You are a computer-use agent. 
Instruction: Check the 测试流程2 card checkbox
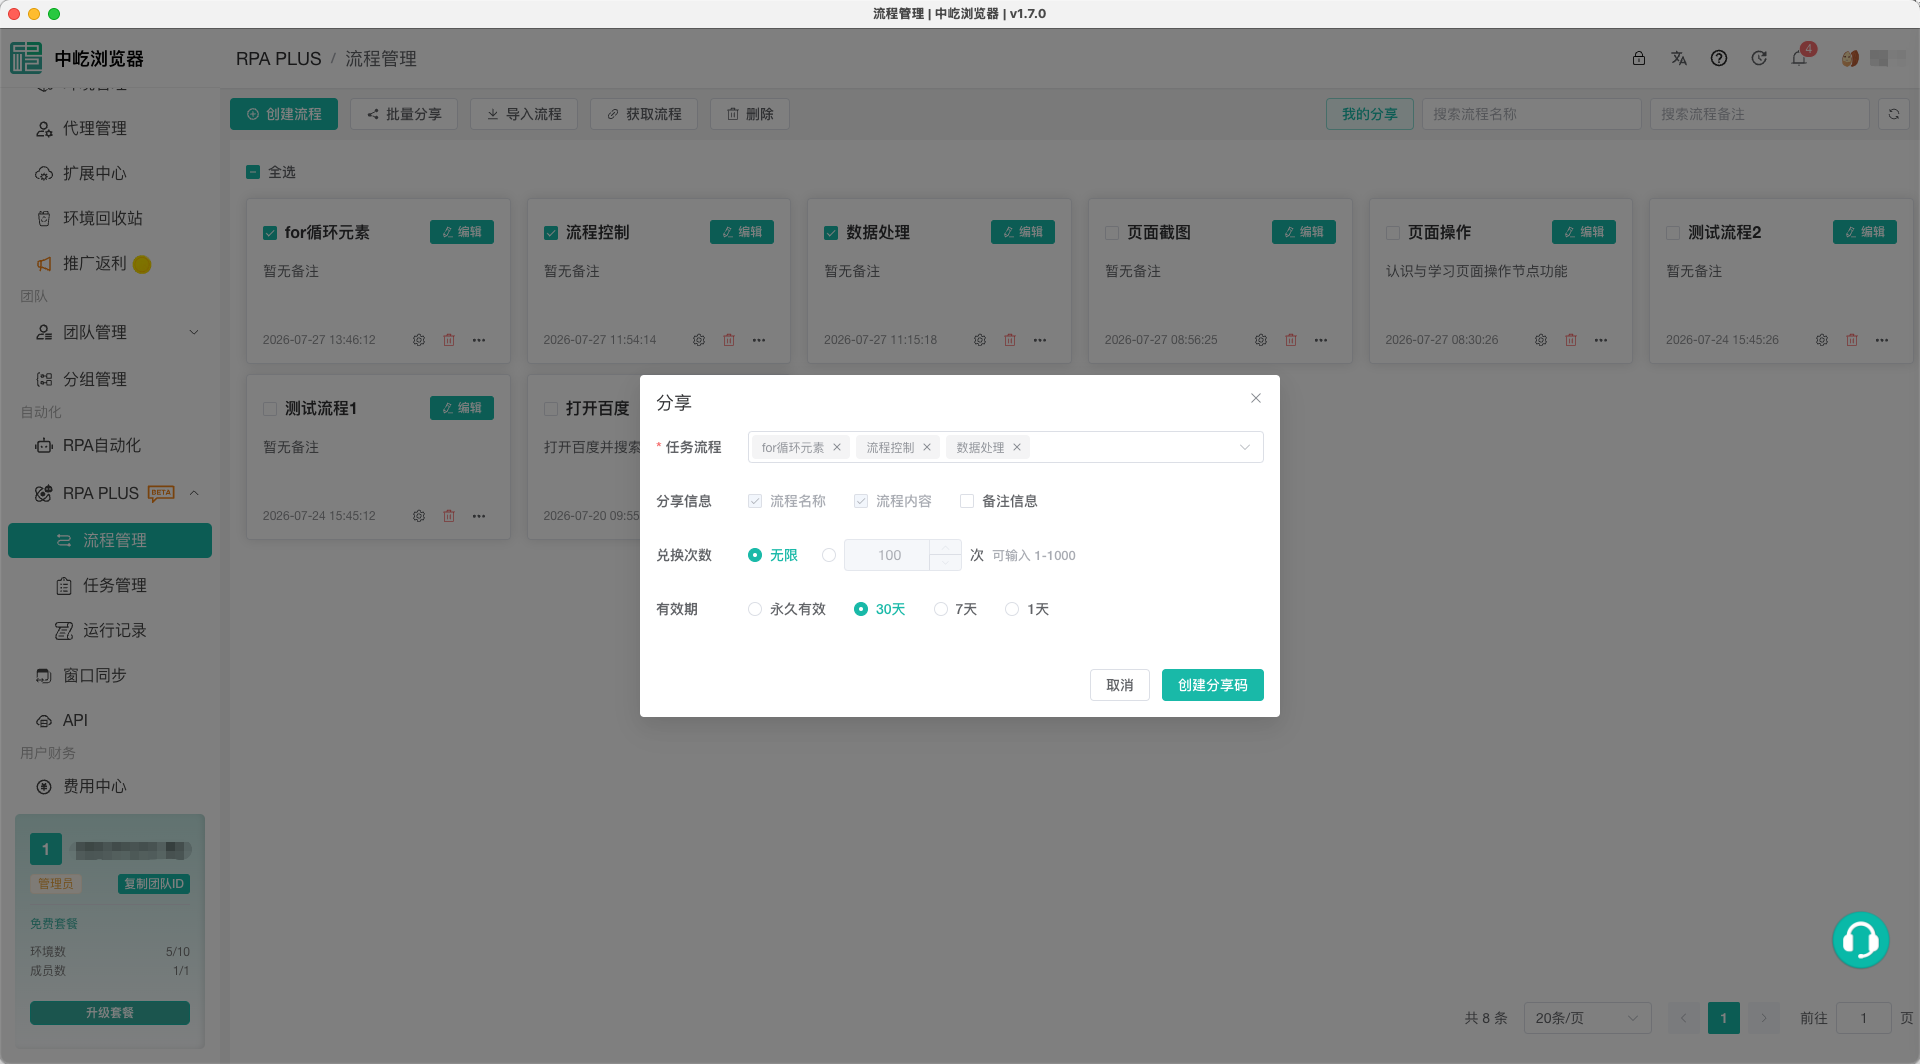[1673, 233]
